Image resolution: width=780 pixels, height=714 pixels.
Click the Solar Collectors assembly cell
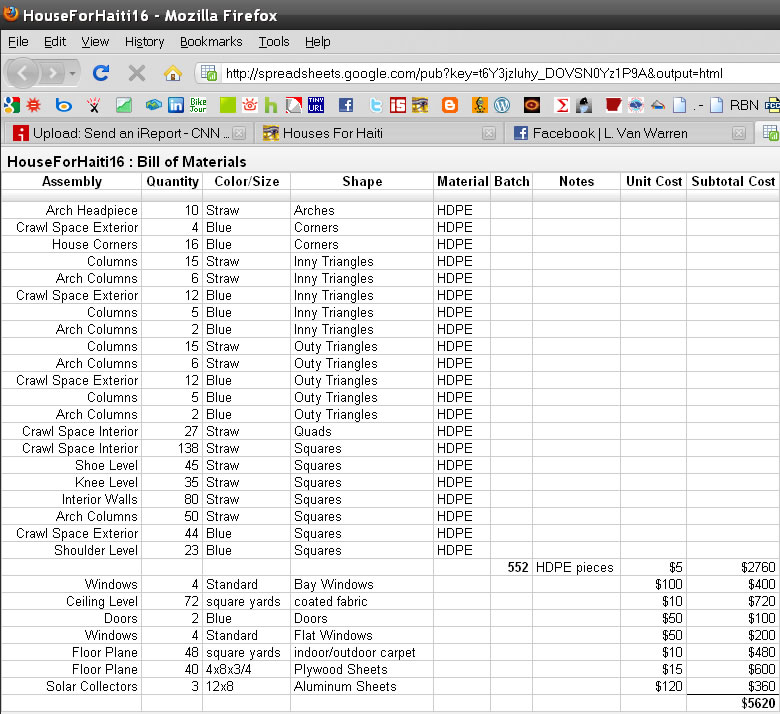pyautogui.click(x=71, y=686)
